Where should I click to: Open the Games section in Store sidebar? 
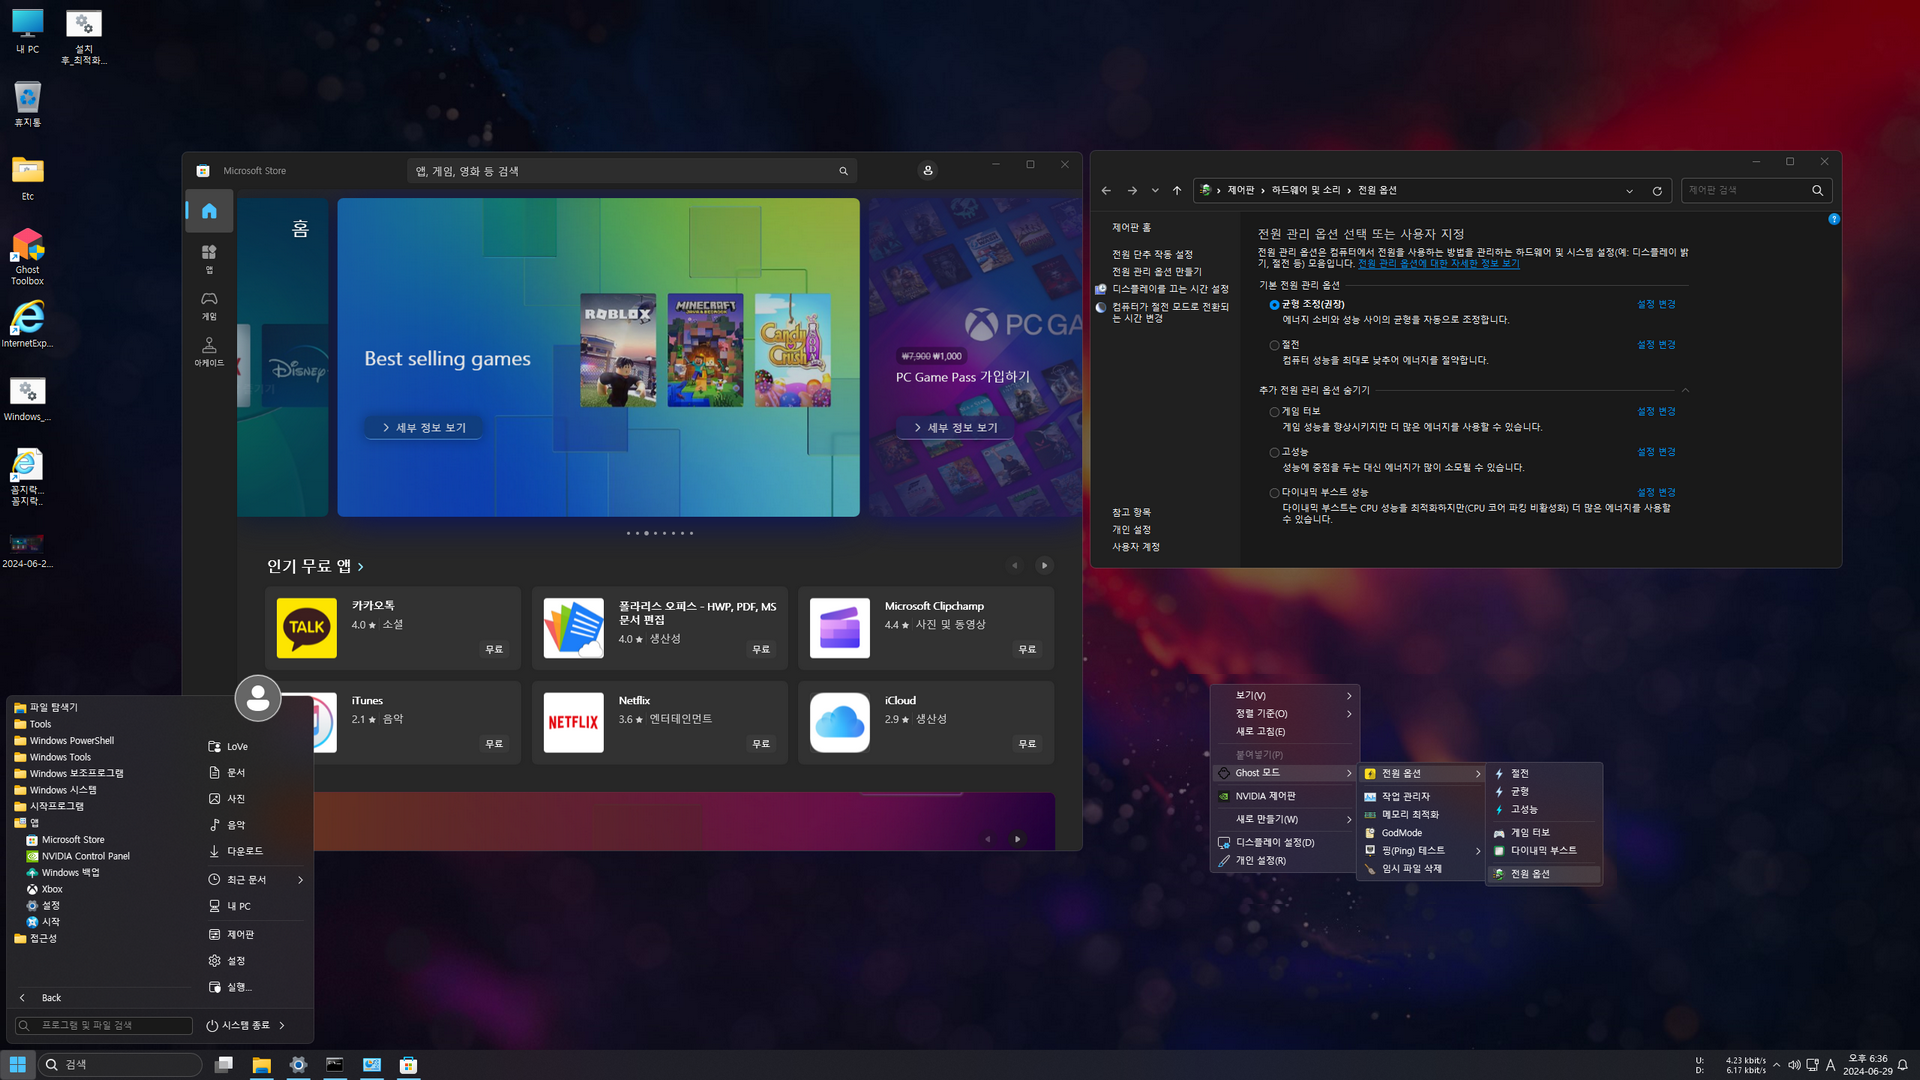pyautogui.click(x=209, y=305)
